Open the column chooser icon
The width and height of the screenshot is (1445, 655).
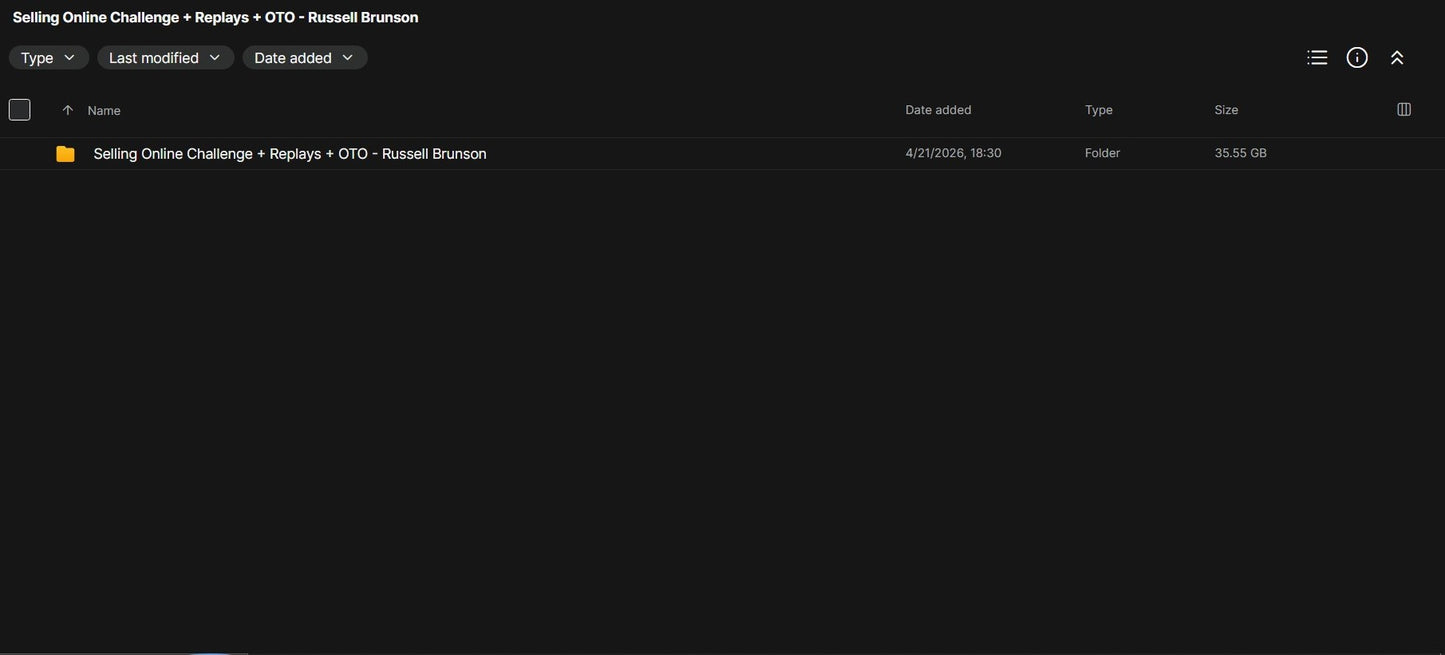point(1404,110)
